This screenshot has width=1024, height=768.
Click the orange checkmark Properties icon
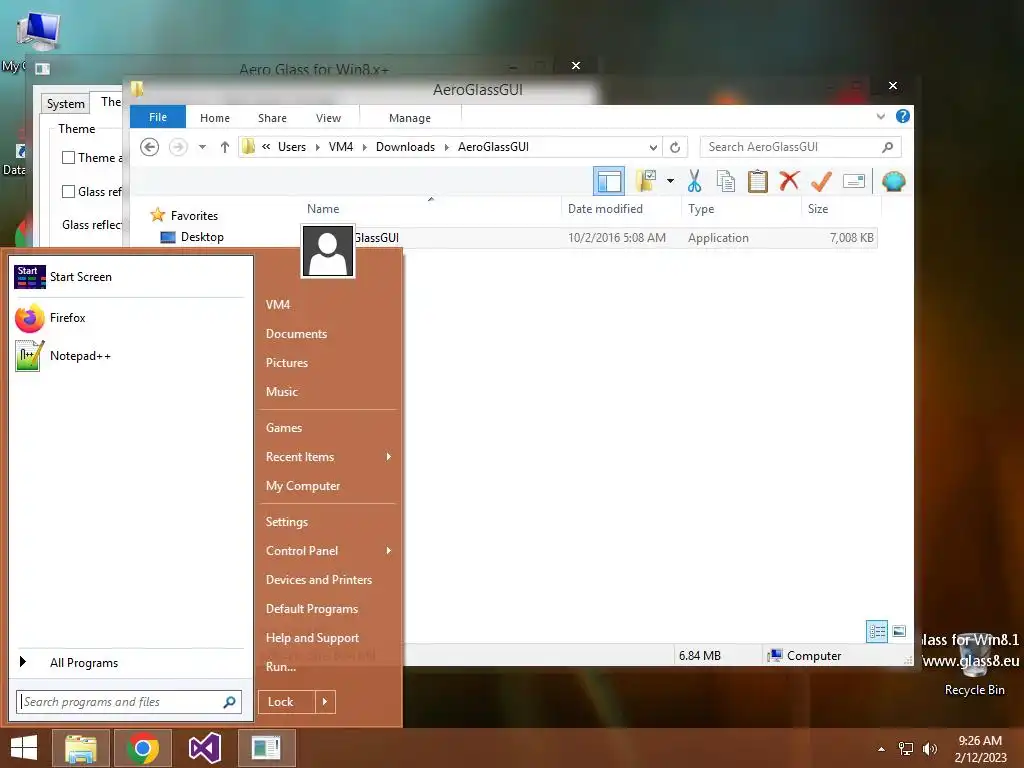821,181
